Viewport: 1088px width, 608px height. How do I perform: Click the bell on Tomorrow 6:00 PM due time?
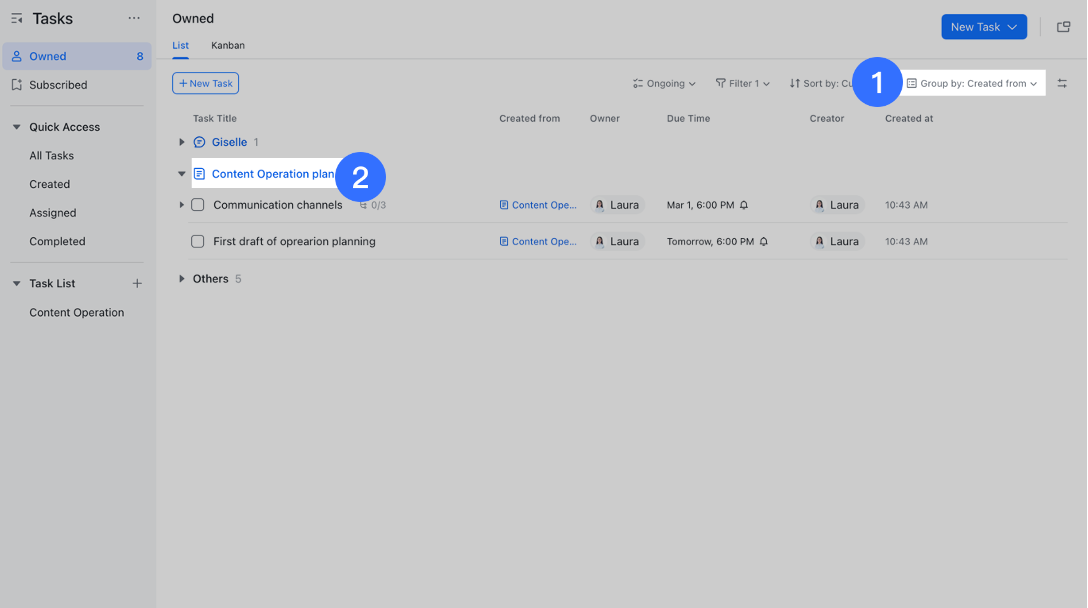coord(764,242)
